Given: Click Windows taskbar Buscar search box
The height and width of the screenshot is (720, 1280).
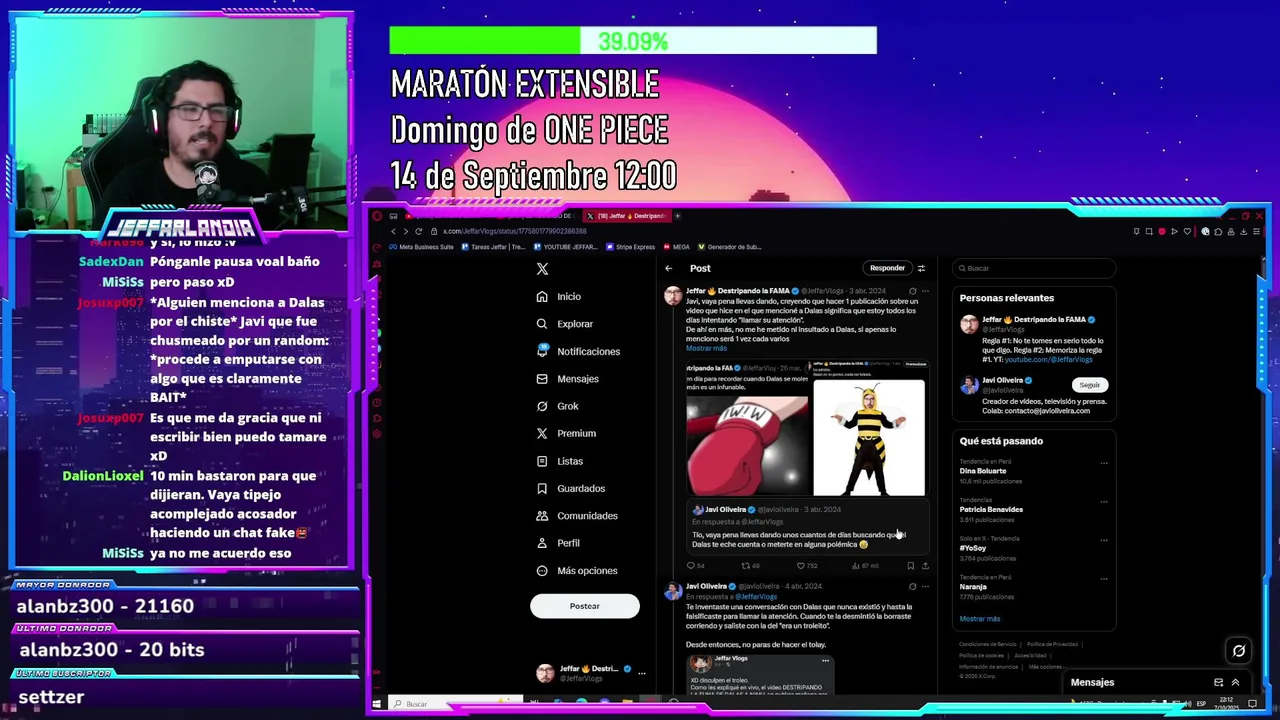Looking at the screenshot, I should point(455,704).
